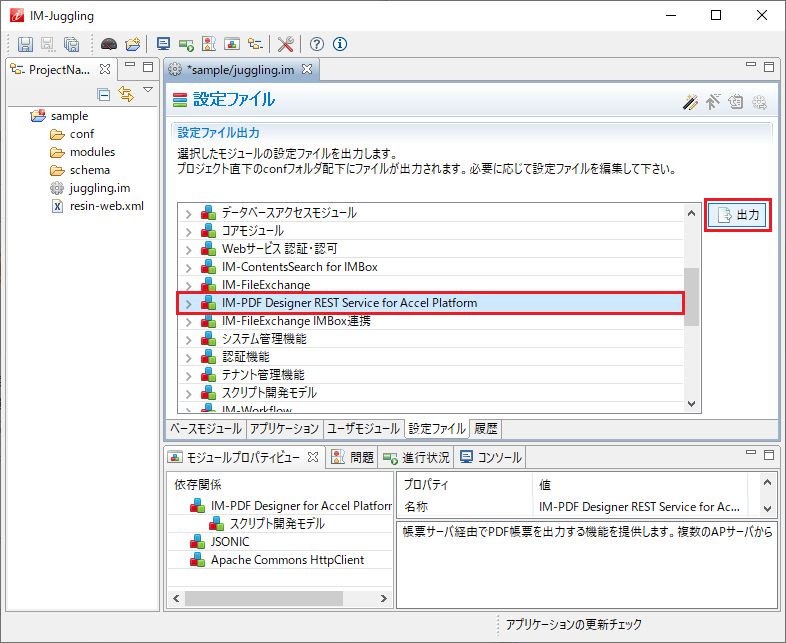Click the project navigator toolbar icon
This screenshot has width=786, height=643.
pyautogui.click(x=255, y=44)
